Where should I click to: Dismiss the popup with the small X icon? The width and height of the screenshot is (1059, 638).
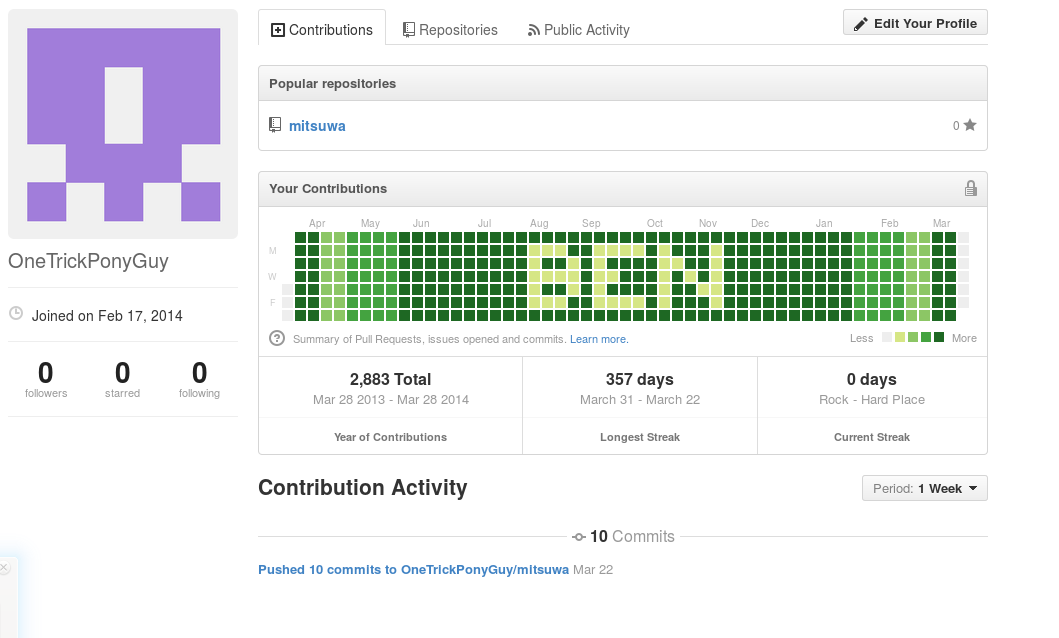pyautogui.click(x=3, y=568)
